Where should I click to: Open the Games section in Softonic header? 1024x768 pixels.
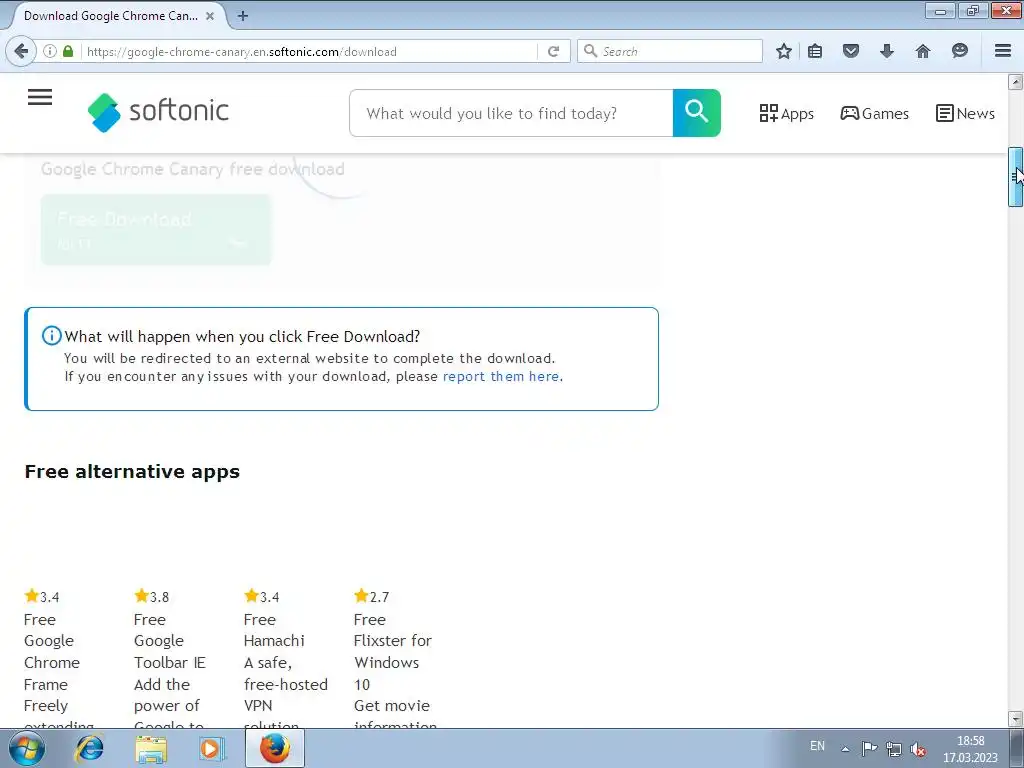point(874,114)
